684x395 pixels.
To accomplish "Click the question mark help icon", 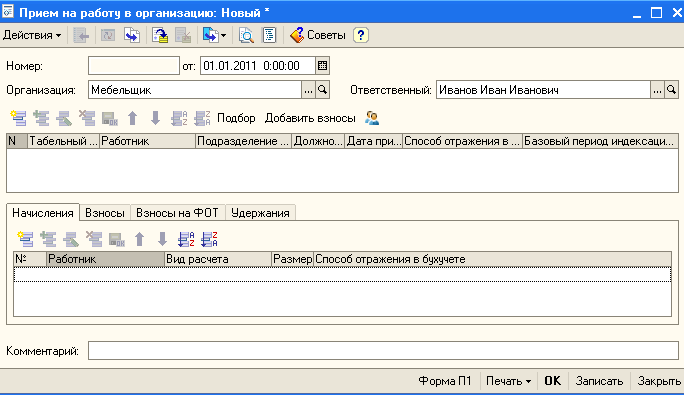I will pyautogui.click(x=361, y=35).
